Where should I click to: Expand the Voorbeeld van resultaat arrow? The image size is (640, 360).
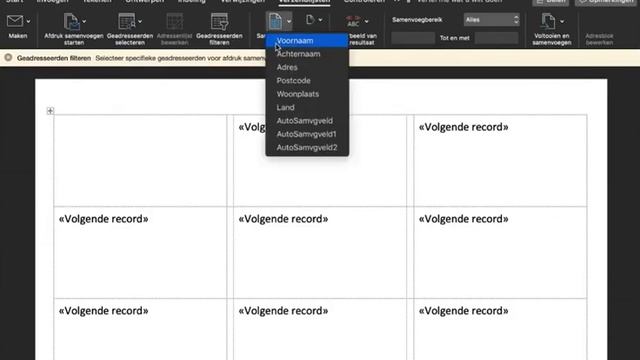click(367, 21)
